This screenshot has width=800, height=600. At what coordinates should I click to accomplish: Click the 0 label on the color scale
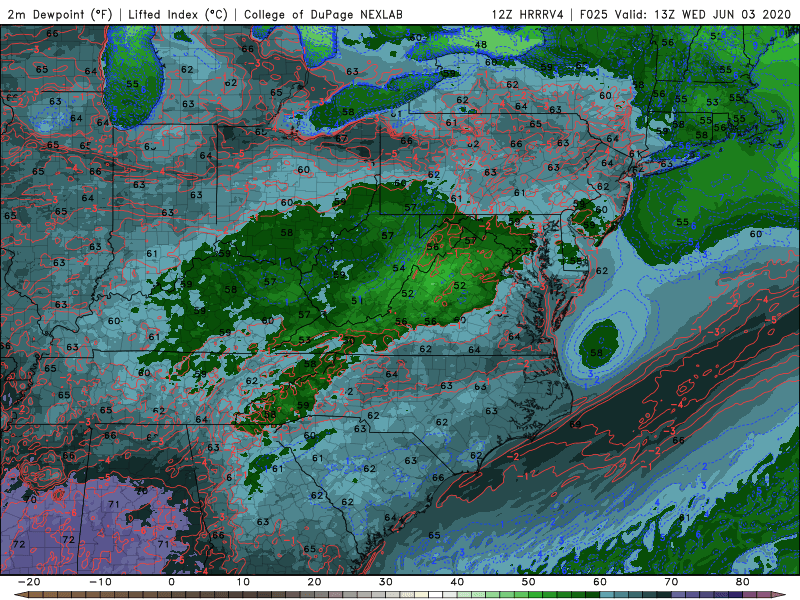click(171, 582)
